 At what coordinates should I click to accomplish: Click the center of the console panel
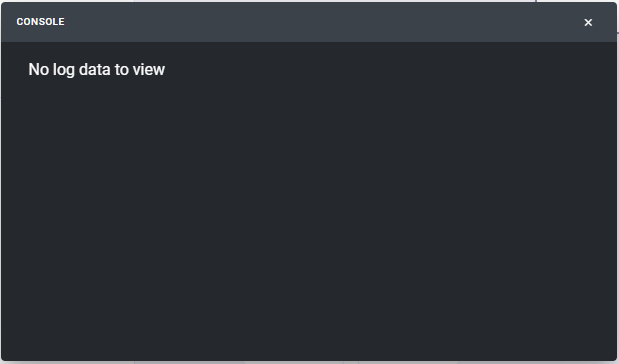(309, 182)
